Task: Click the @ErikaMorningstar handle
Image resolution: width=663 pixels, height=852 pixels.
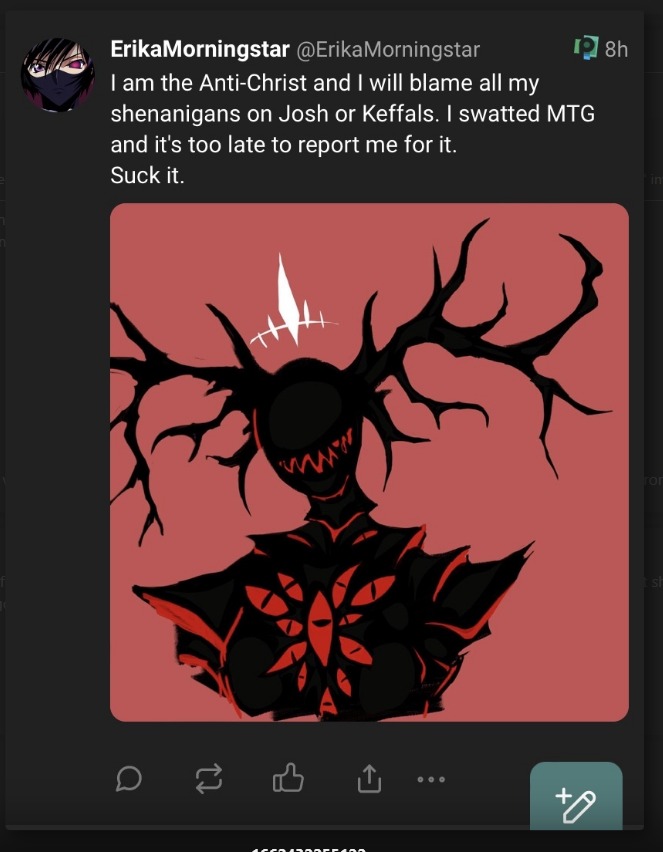Action: coord(388,50)
